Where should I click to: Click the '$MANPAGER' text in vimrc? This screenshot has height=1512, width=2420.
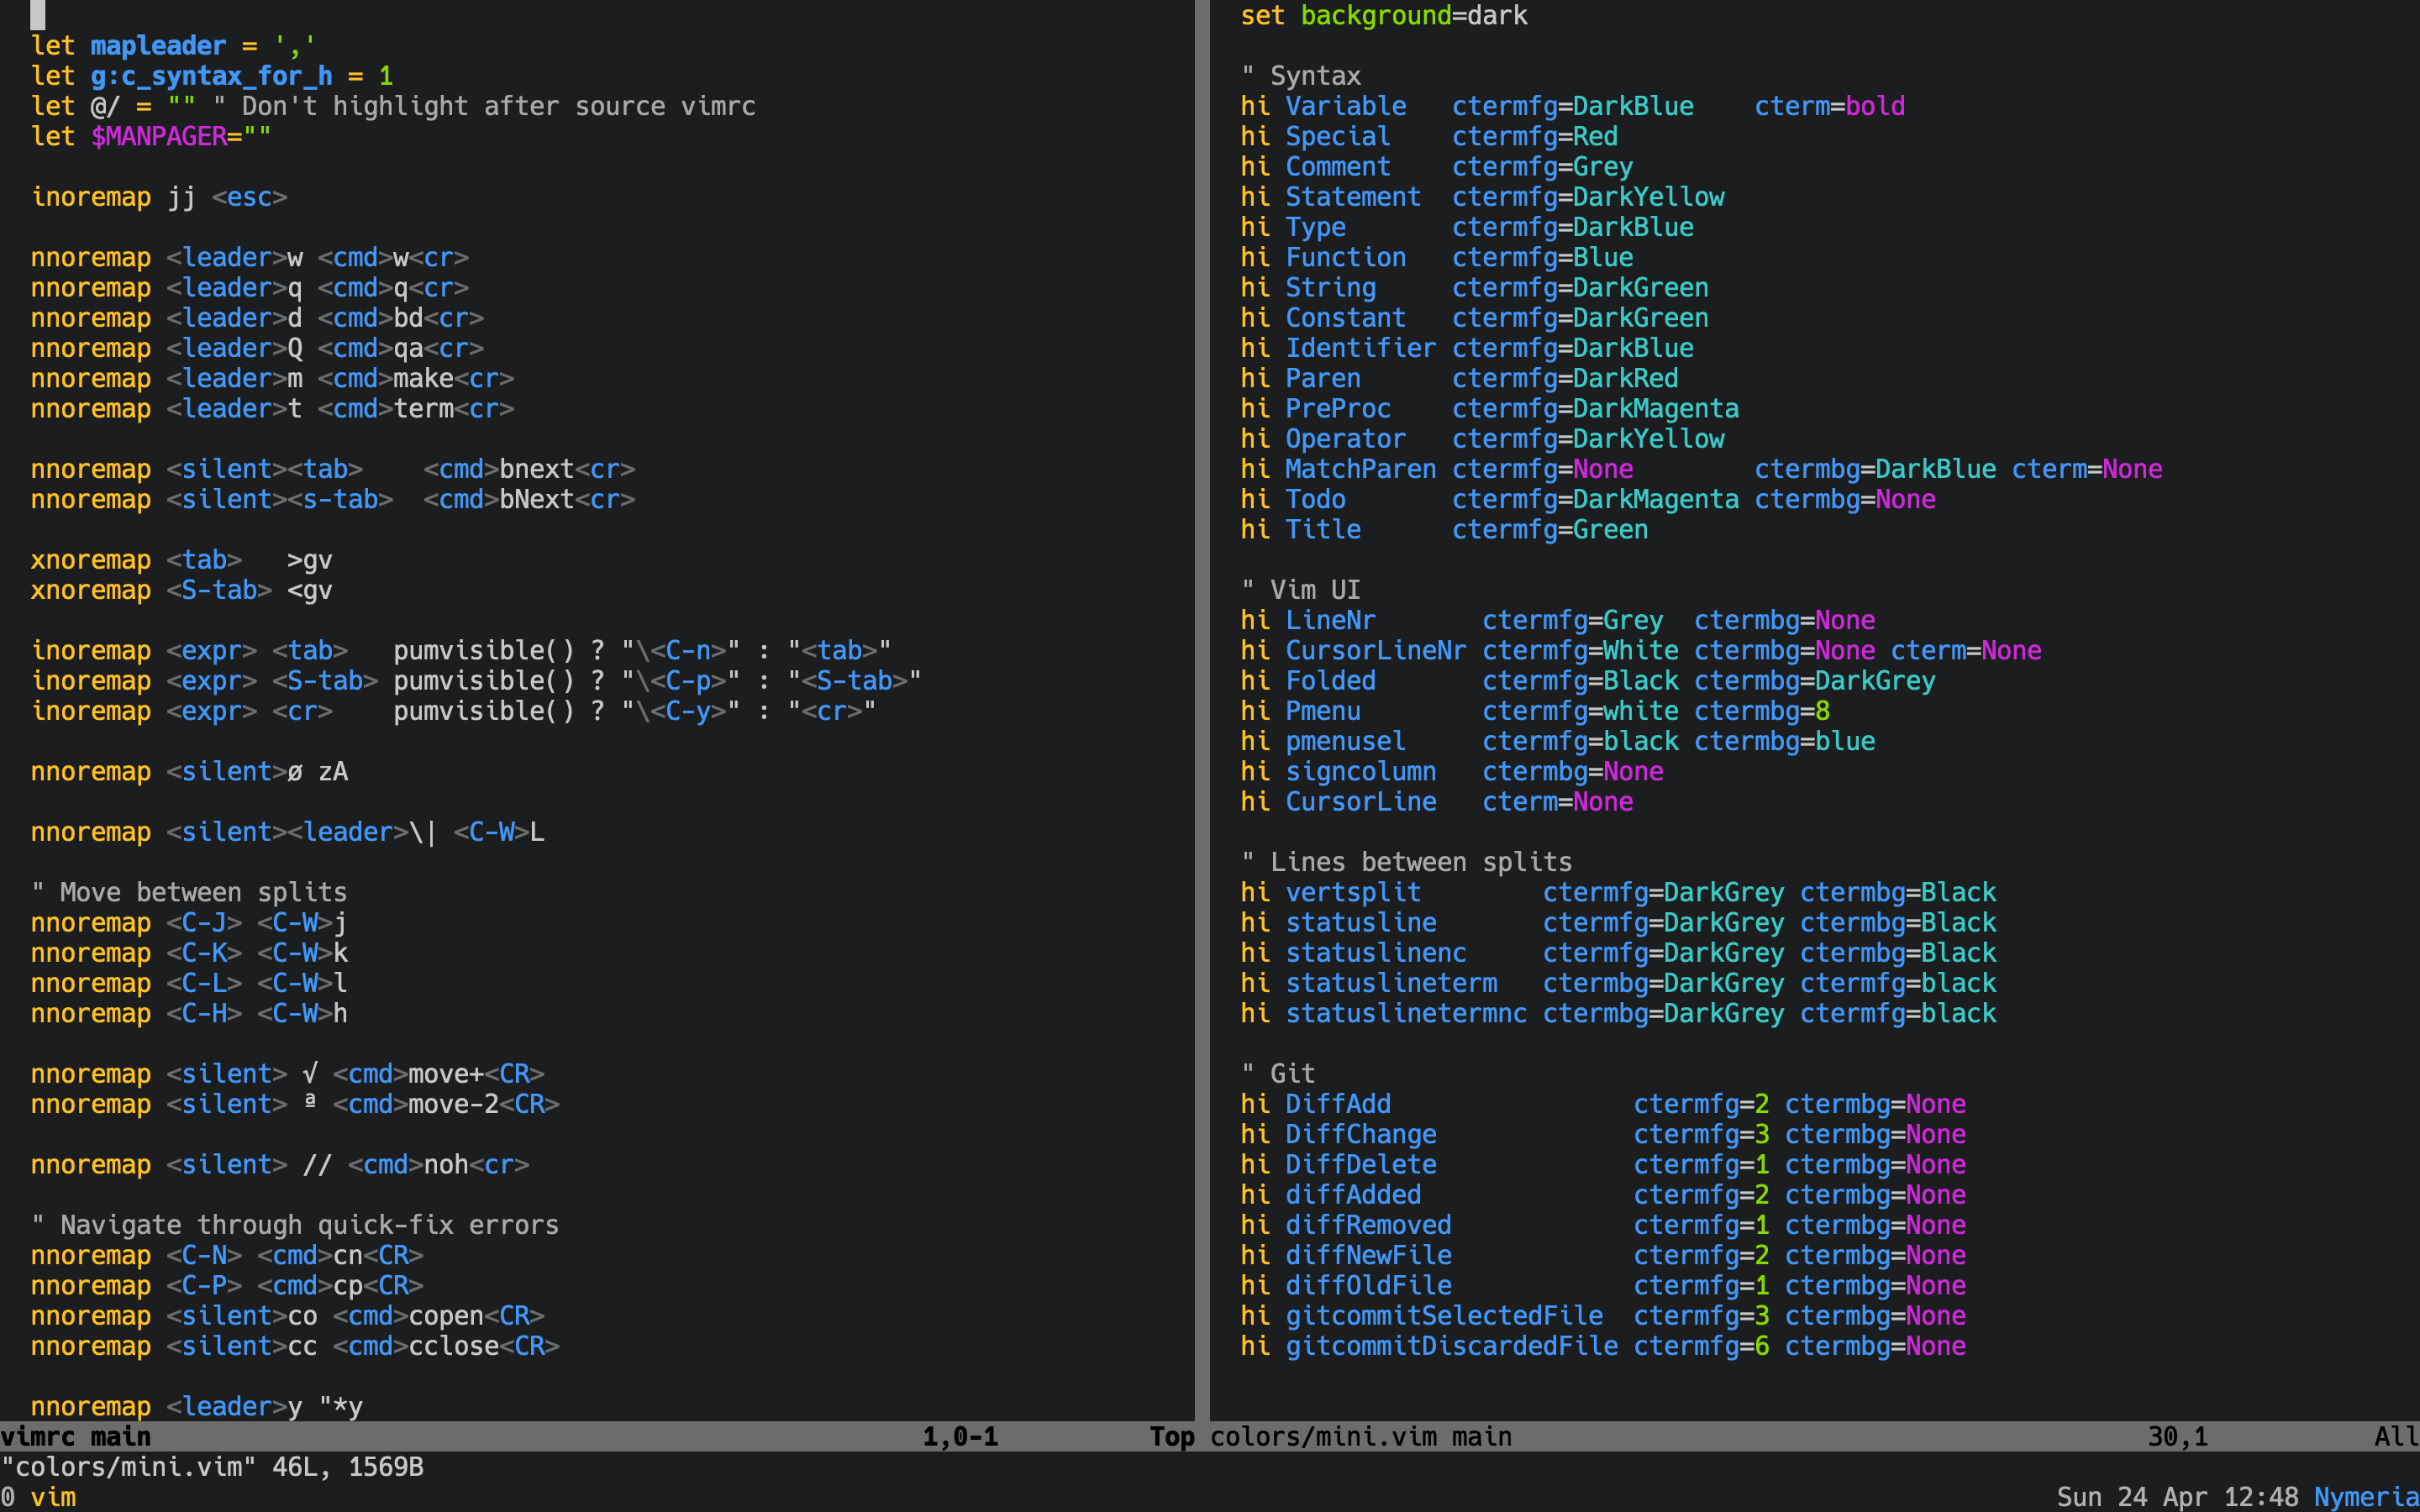[158, 136]
